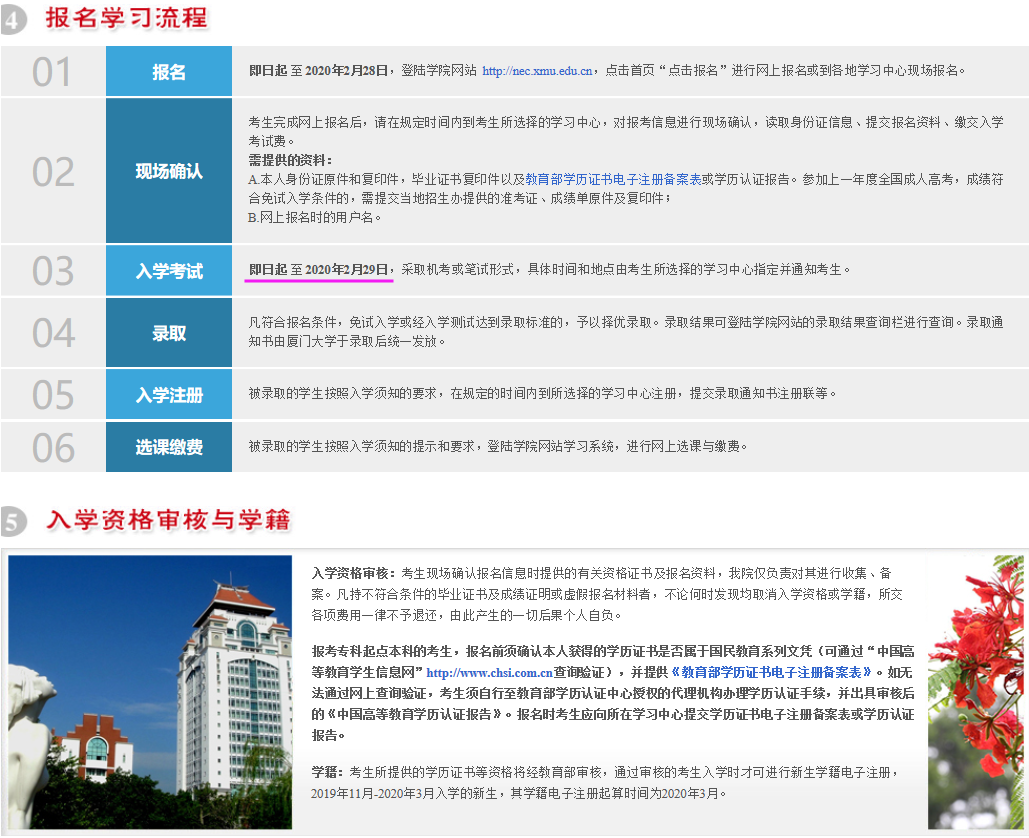Click the step number 04

coord(53,333)
